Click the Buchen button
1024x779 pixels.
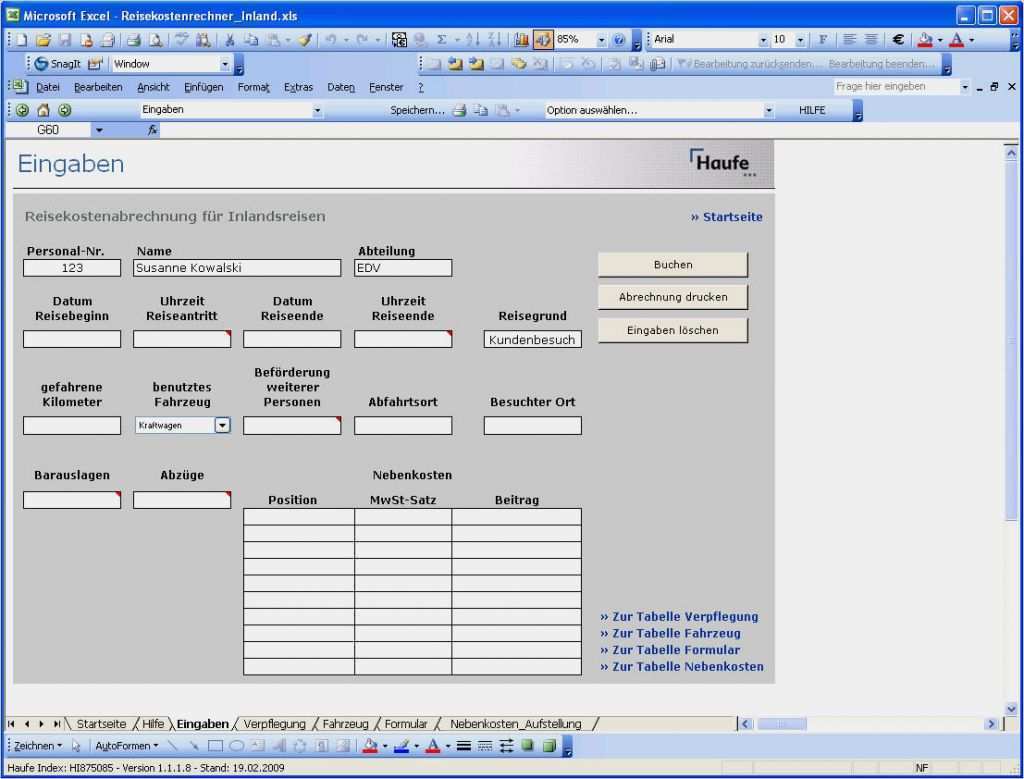(672, 265)
